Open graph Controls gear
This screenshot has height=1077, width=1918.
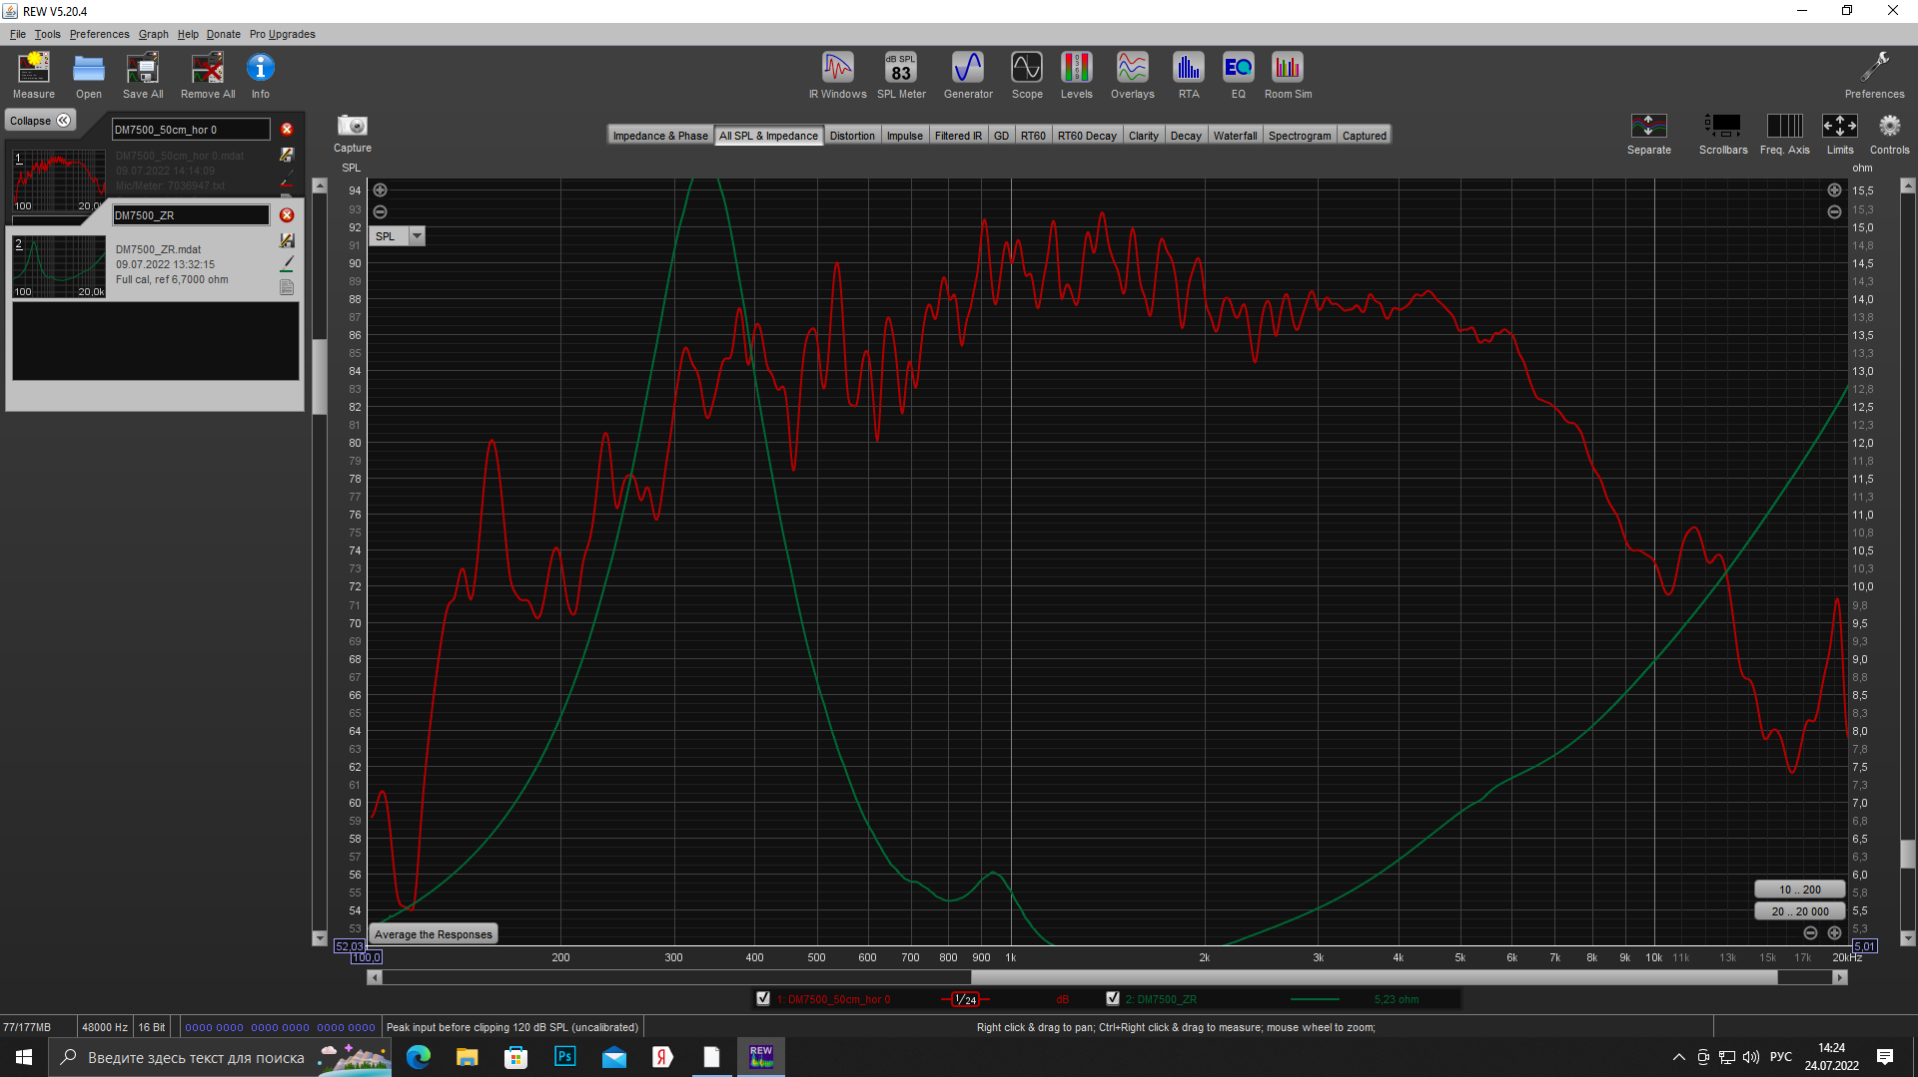[x=1889, y=134]
